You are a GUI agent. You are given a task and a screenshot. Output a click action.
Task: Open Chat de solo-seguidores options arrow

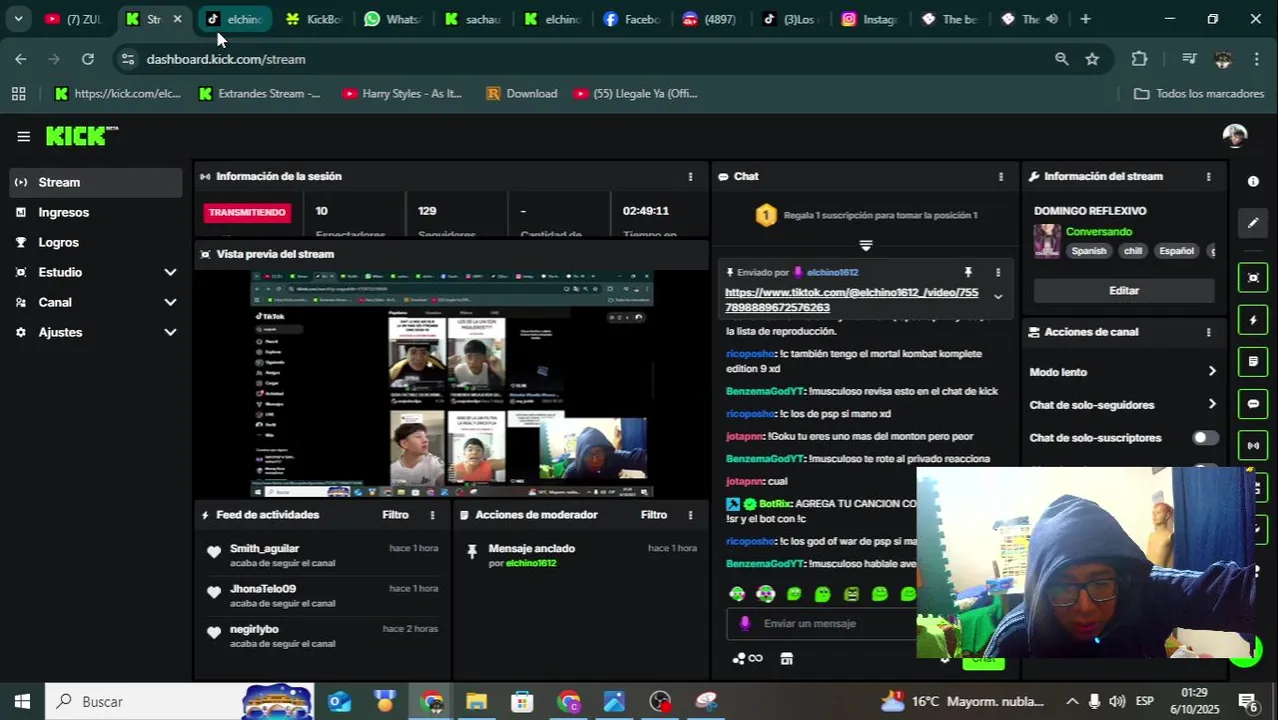(1211, 405)
